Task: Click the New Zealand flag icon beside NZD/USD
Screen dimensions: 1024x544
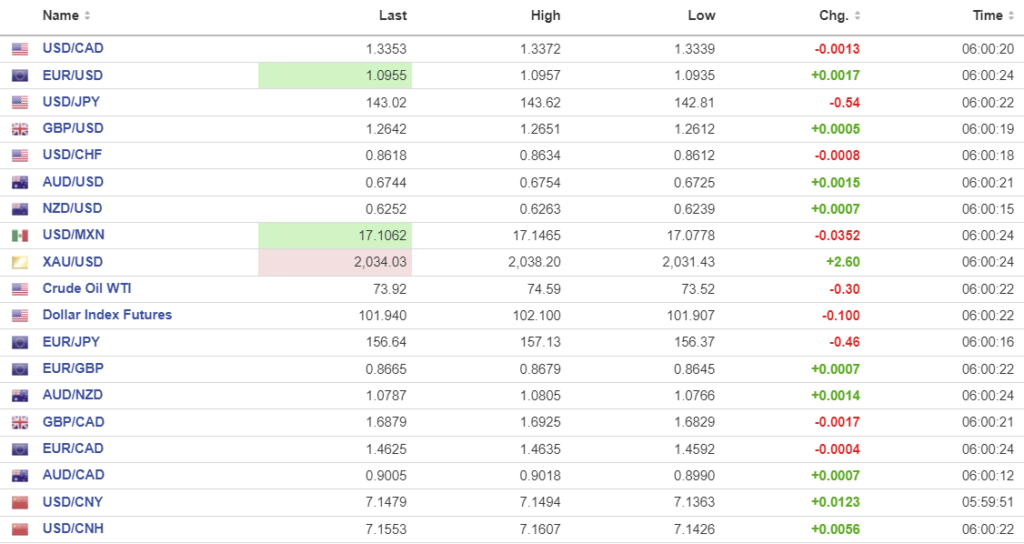Action: 20,209
